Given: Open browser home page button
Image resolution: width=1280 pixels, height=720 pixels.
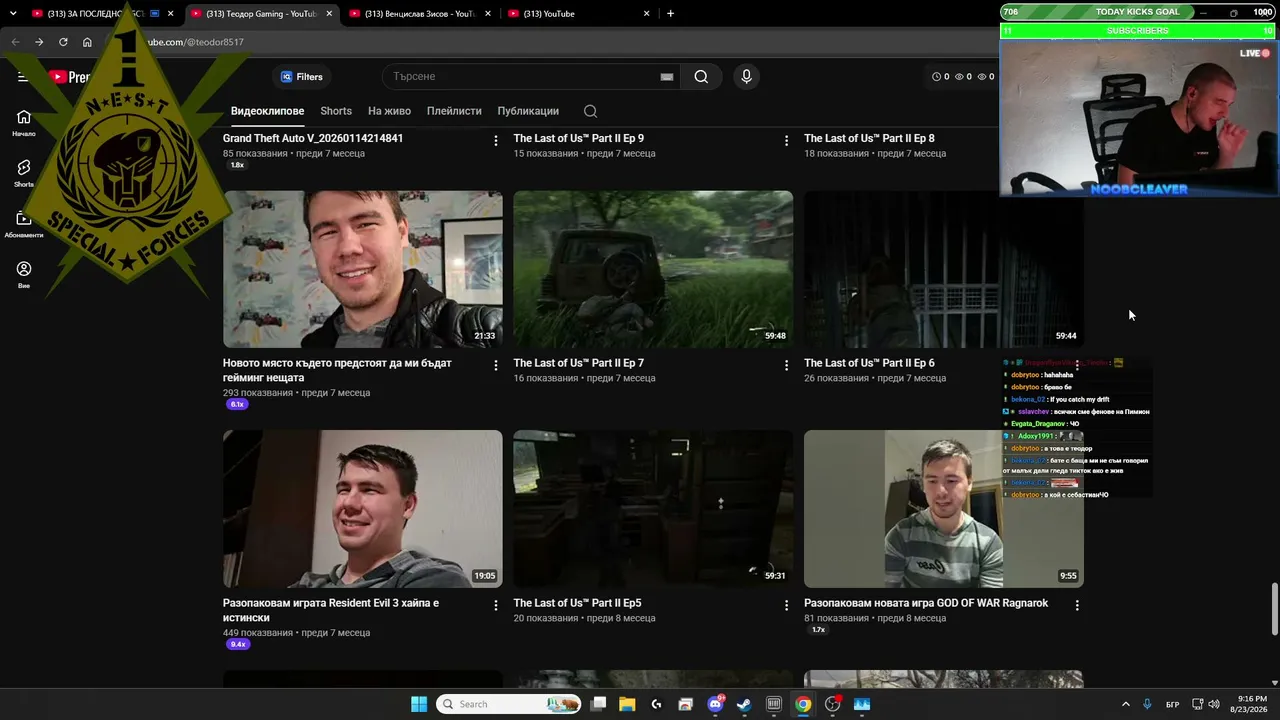Looking at the screenshot, I should (x=87, y=42).
